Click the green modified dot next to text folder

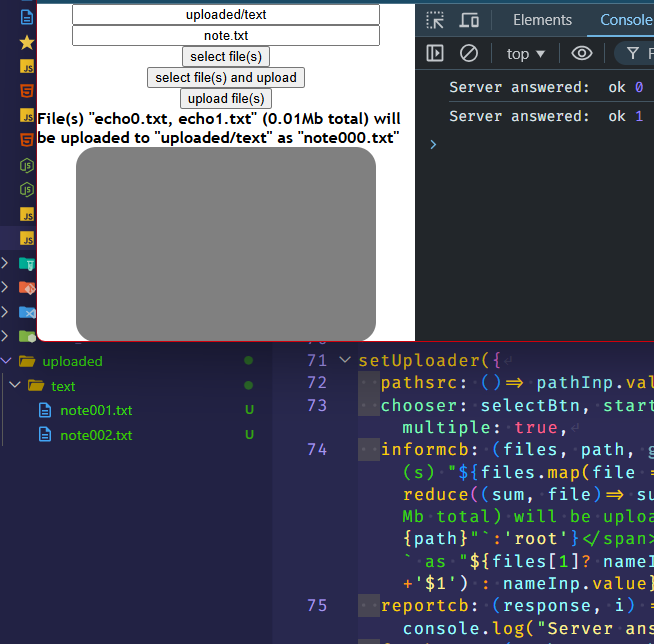(x=249, y=385)
